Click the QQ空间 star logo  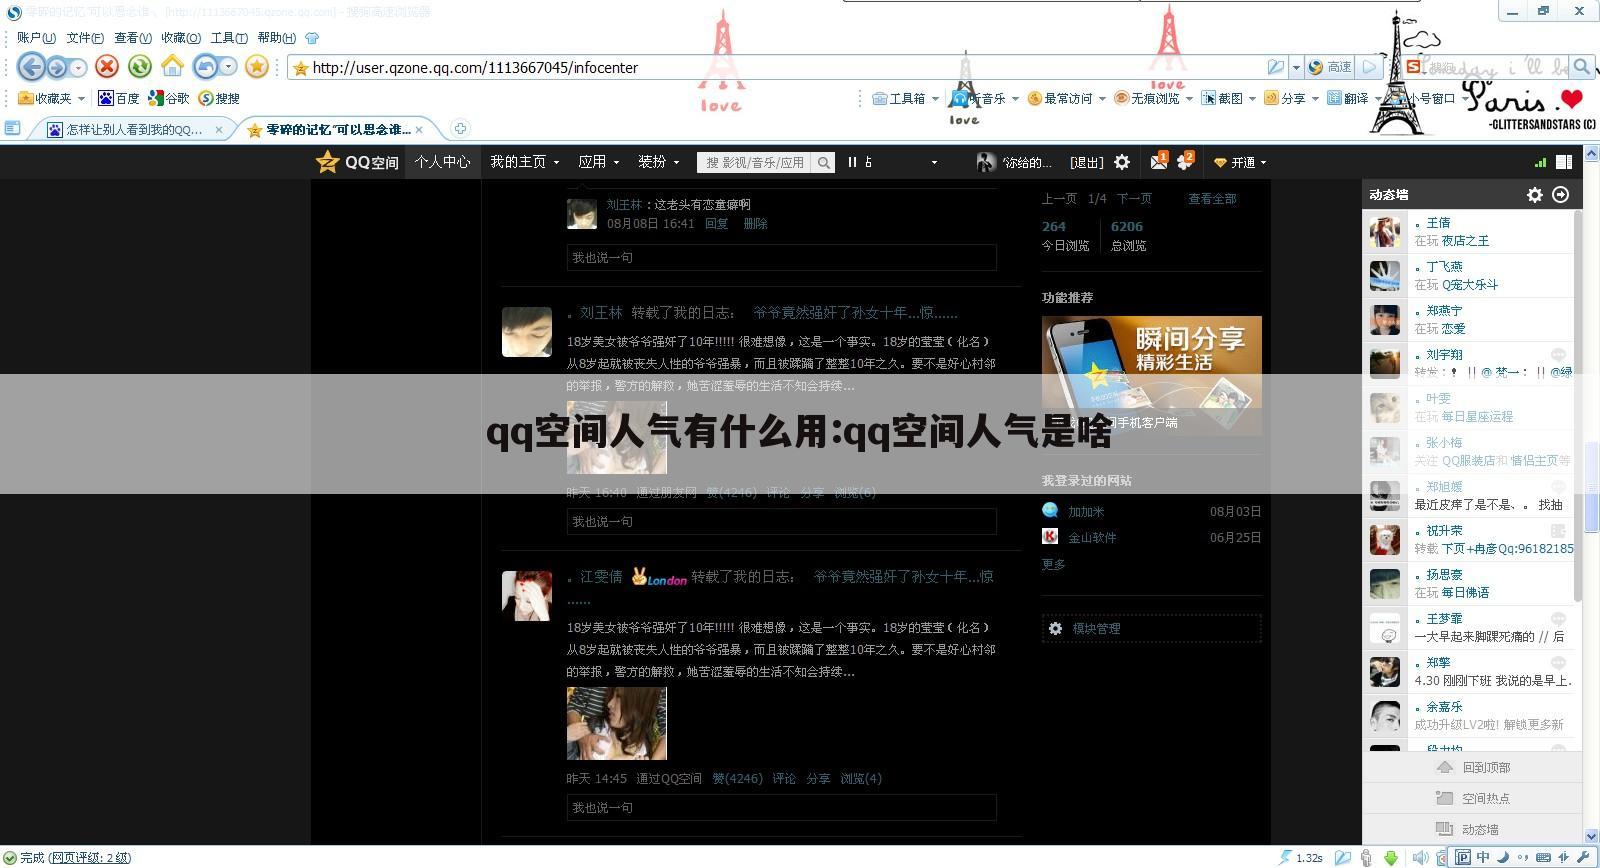click(x=327, y=161)
